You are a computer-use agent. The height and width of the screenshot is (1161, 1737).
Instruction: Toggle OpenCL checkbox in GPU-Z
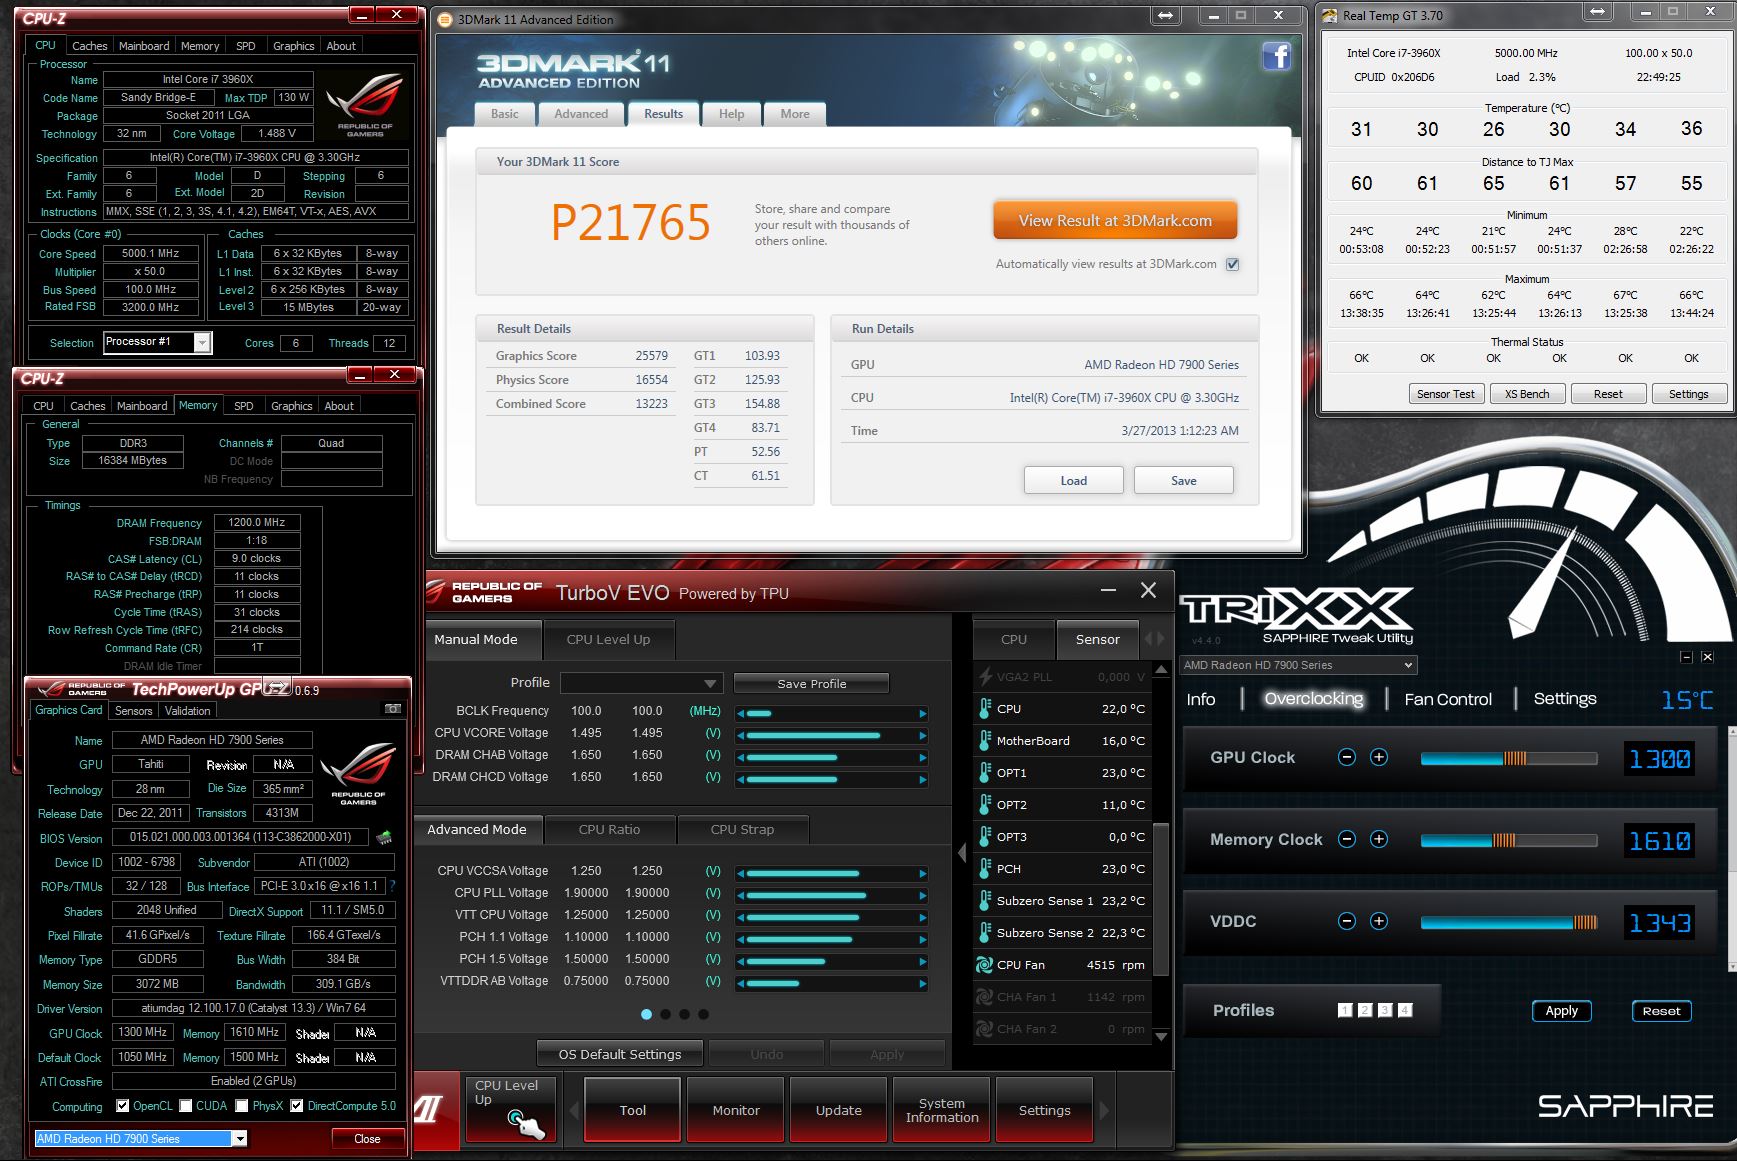click(123, 1106)
